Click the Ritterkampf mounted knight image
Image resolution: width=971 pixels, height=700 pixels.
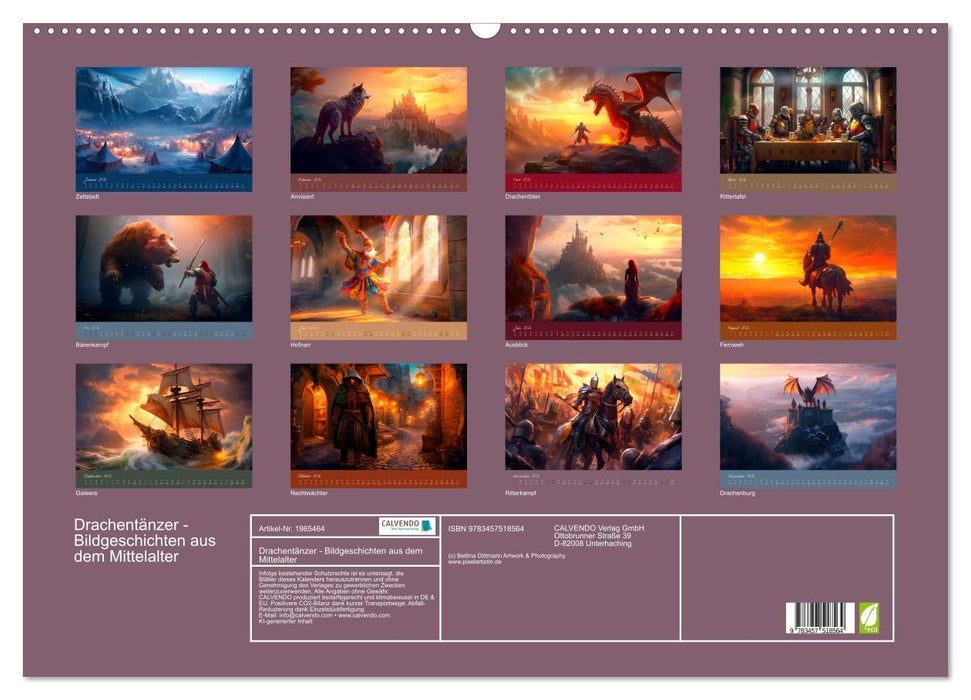[593, 417]
